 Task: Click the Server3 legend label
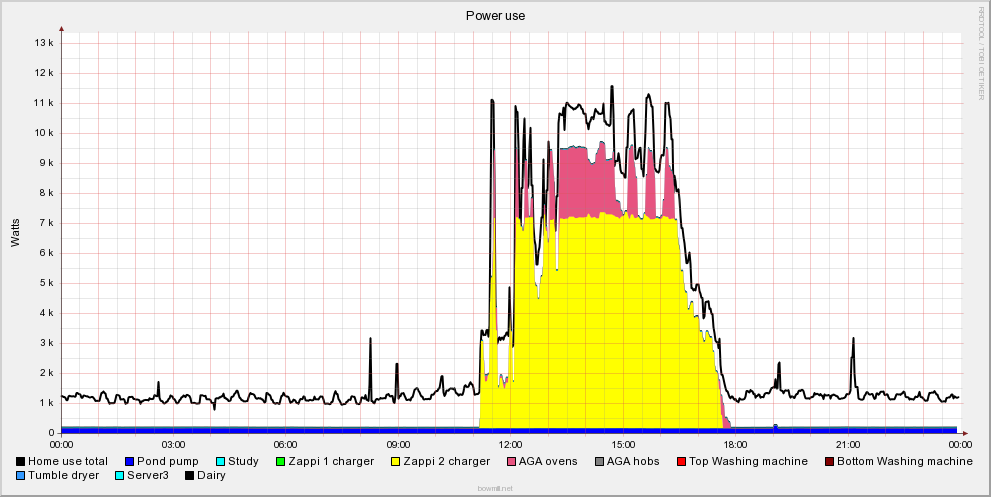click(x=148, y=476)
